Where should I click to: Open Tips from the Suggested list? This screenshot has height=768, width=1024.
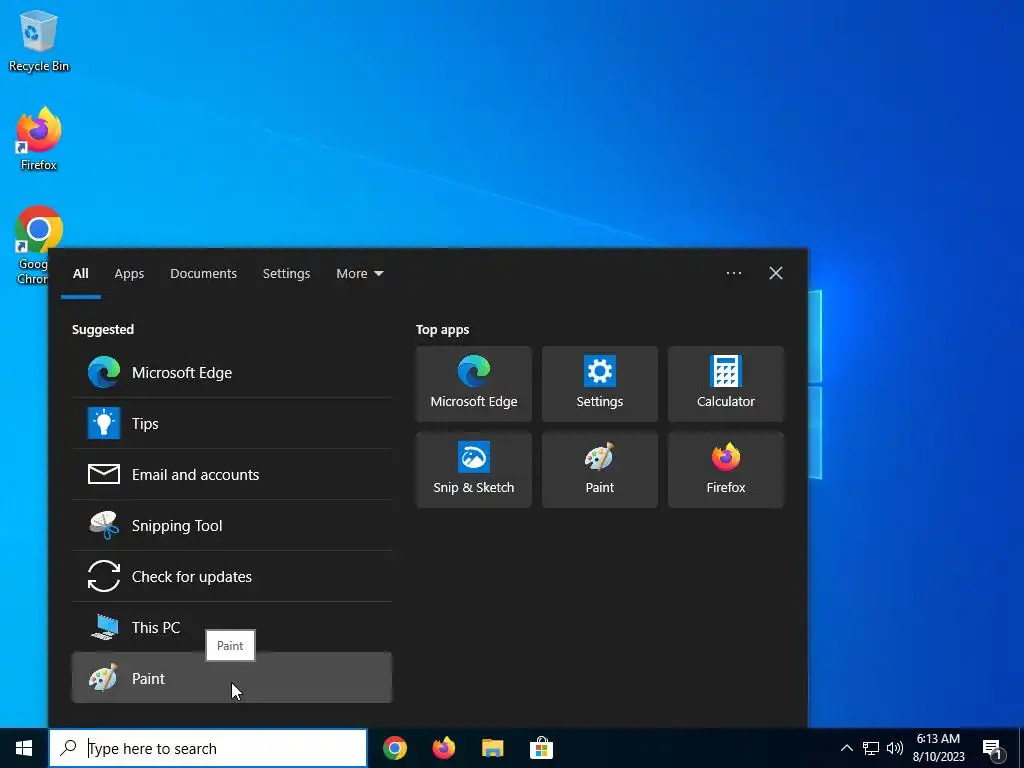[232, 423]
